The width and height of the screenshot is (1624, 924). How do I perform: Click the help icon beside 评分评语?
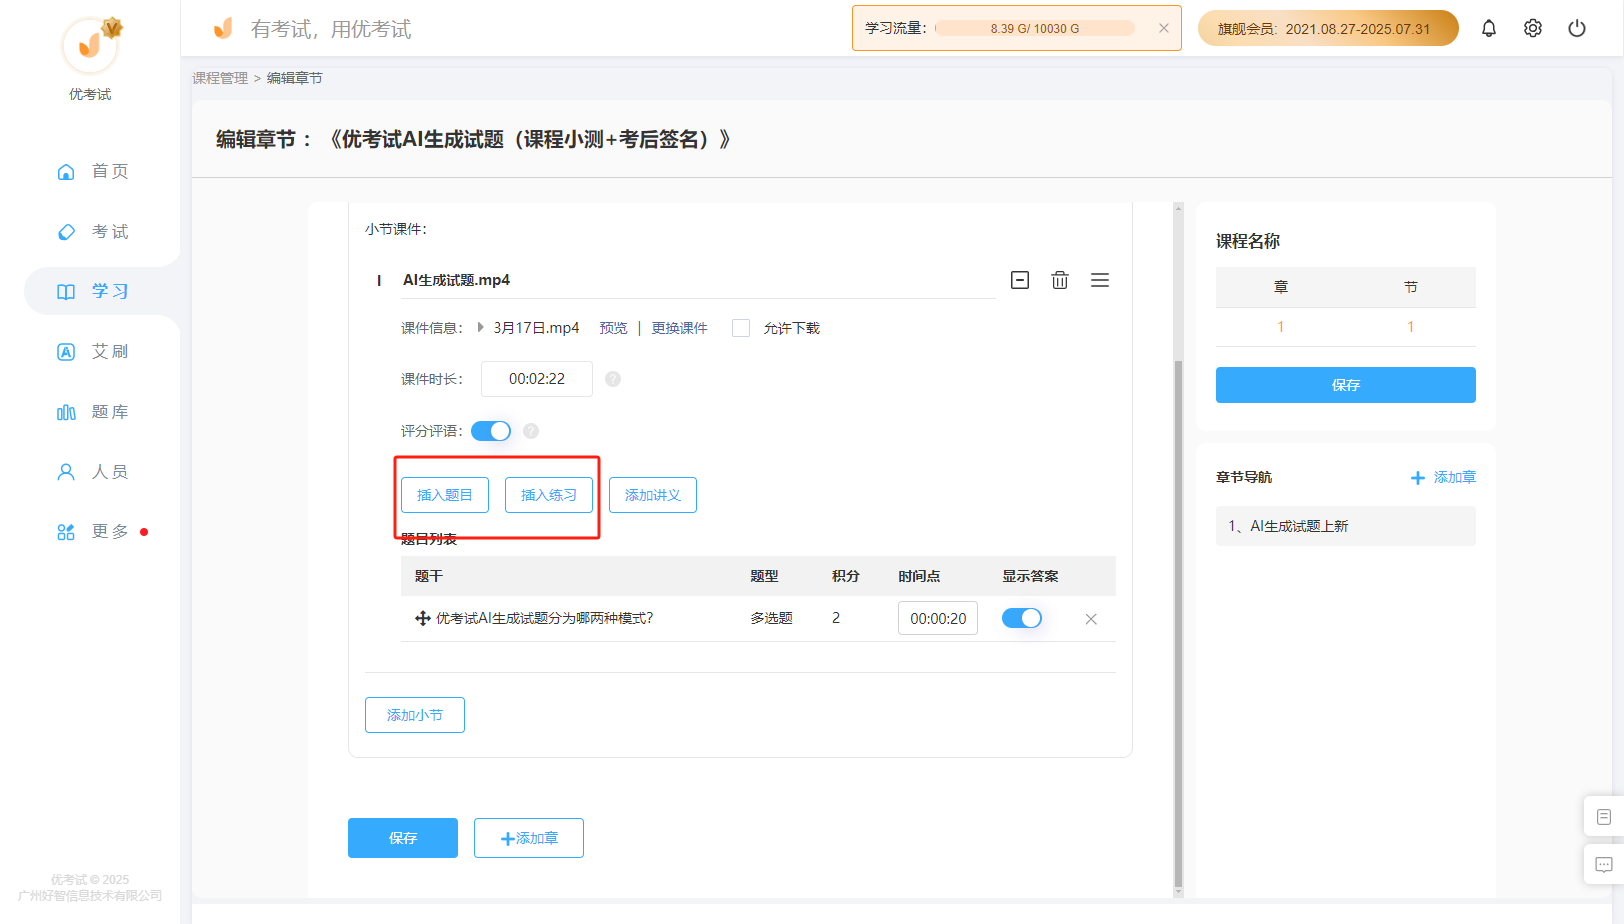tap(531, 431)
